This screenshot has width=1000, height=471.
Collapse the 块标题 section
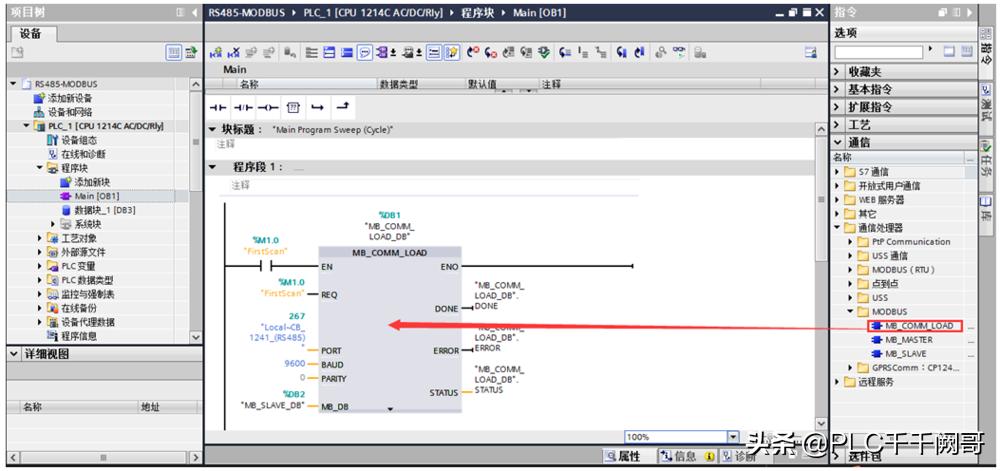coord(212,130)
